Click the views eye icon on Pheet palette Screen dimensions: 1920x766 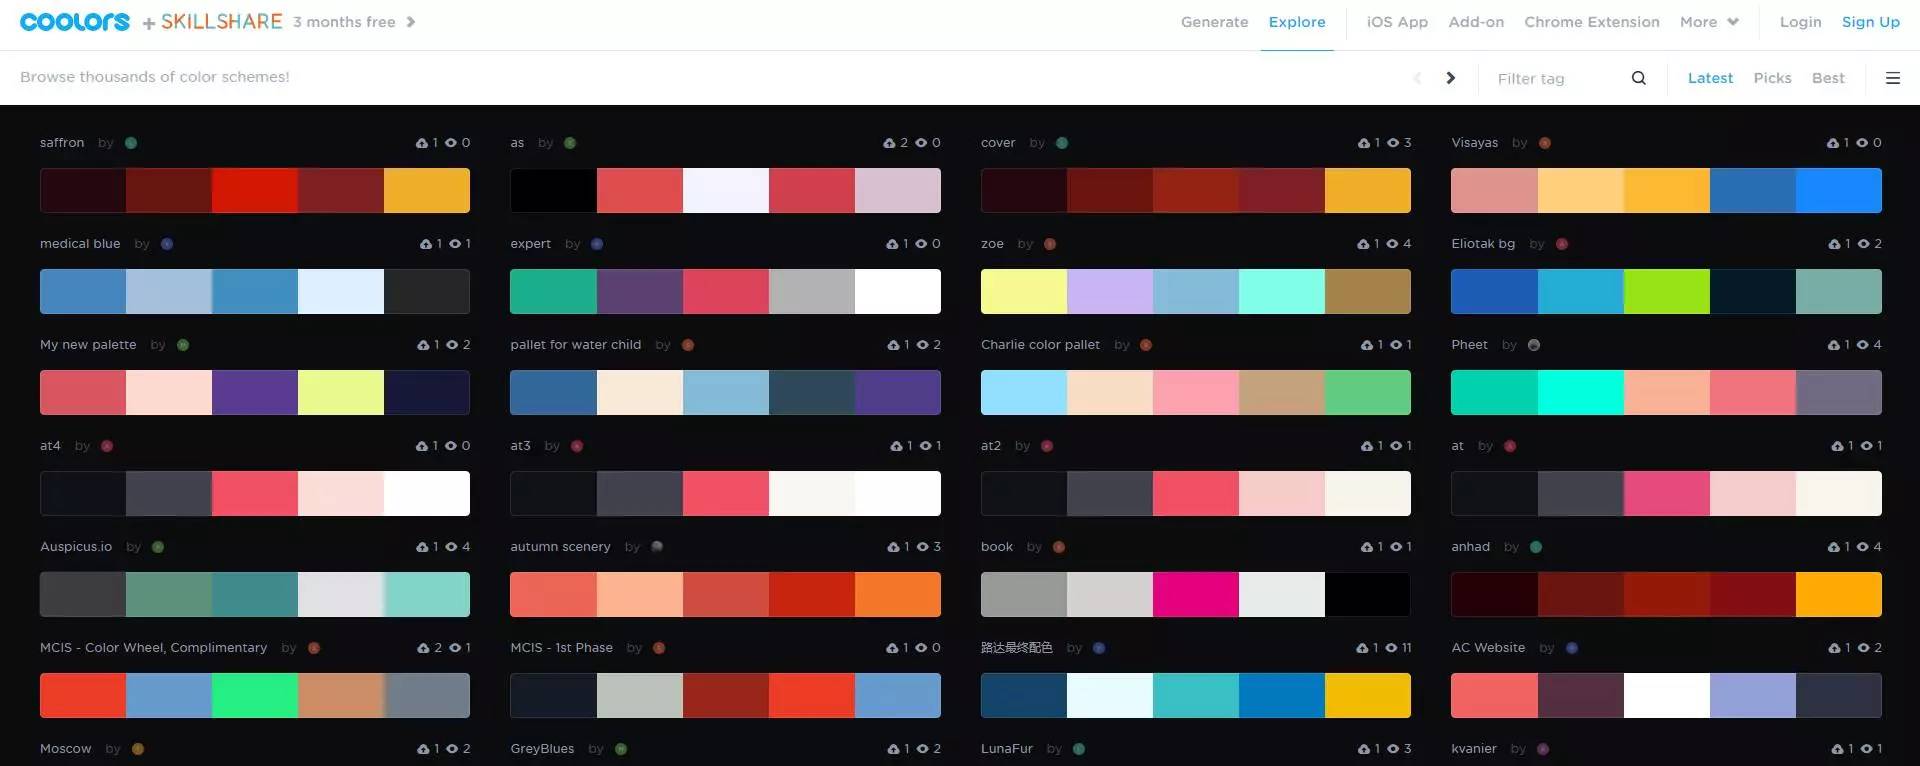(x=1862, y=345)
